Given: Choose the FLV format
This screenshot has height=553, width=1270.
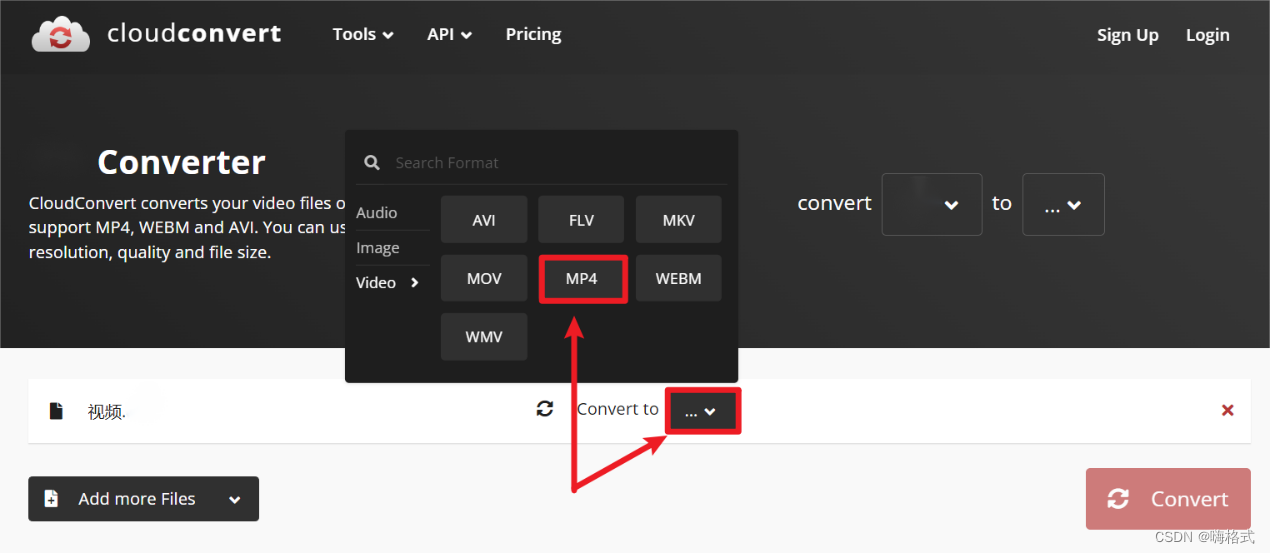Looking at the screenshot, I should click(x=581, y=220).
